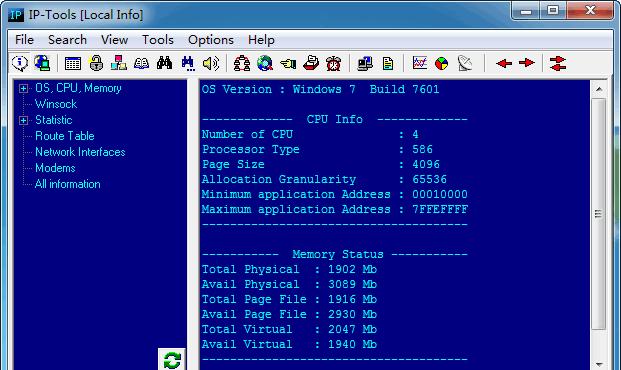Open the line chart IP Monitor tool
The width and height of the screenshot is (621, 370).
point(419,63)
